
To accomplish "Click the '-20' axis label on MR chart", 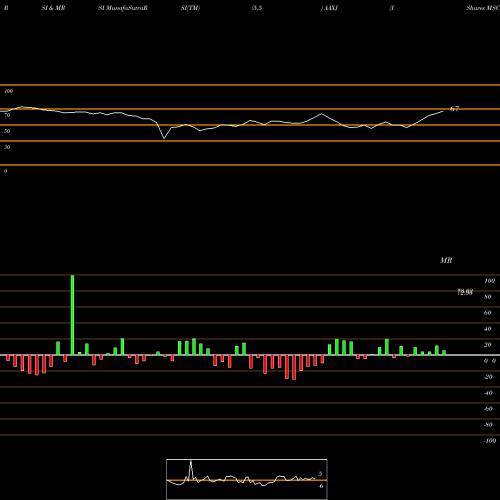I will (x=488, y=377).
